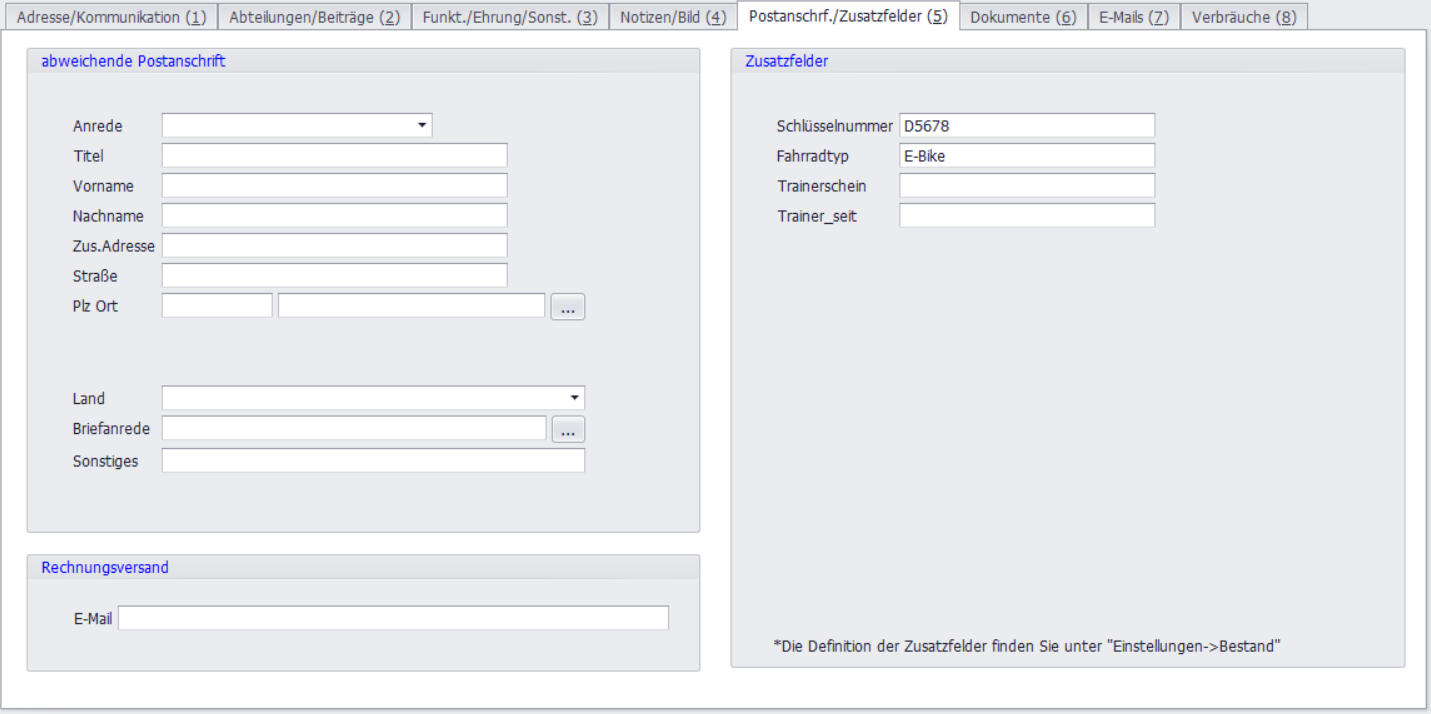Select the Notizen/Bild tab
Screen dimensions: 1431x714
tap(673, 17)
